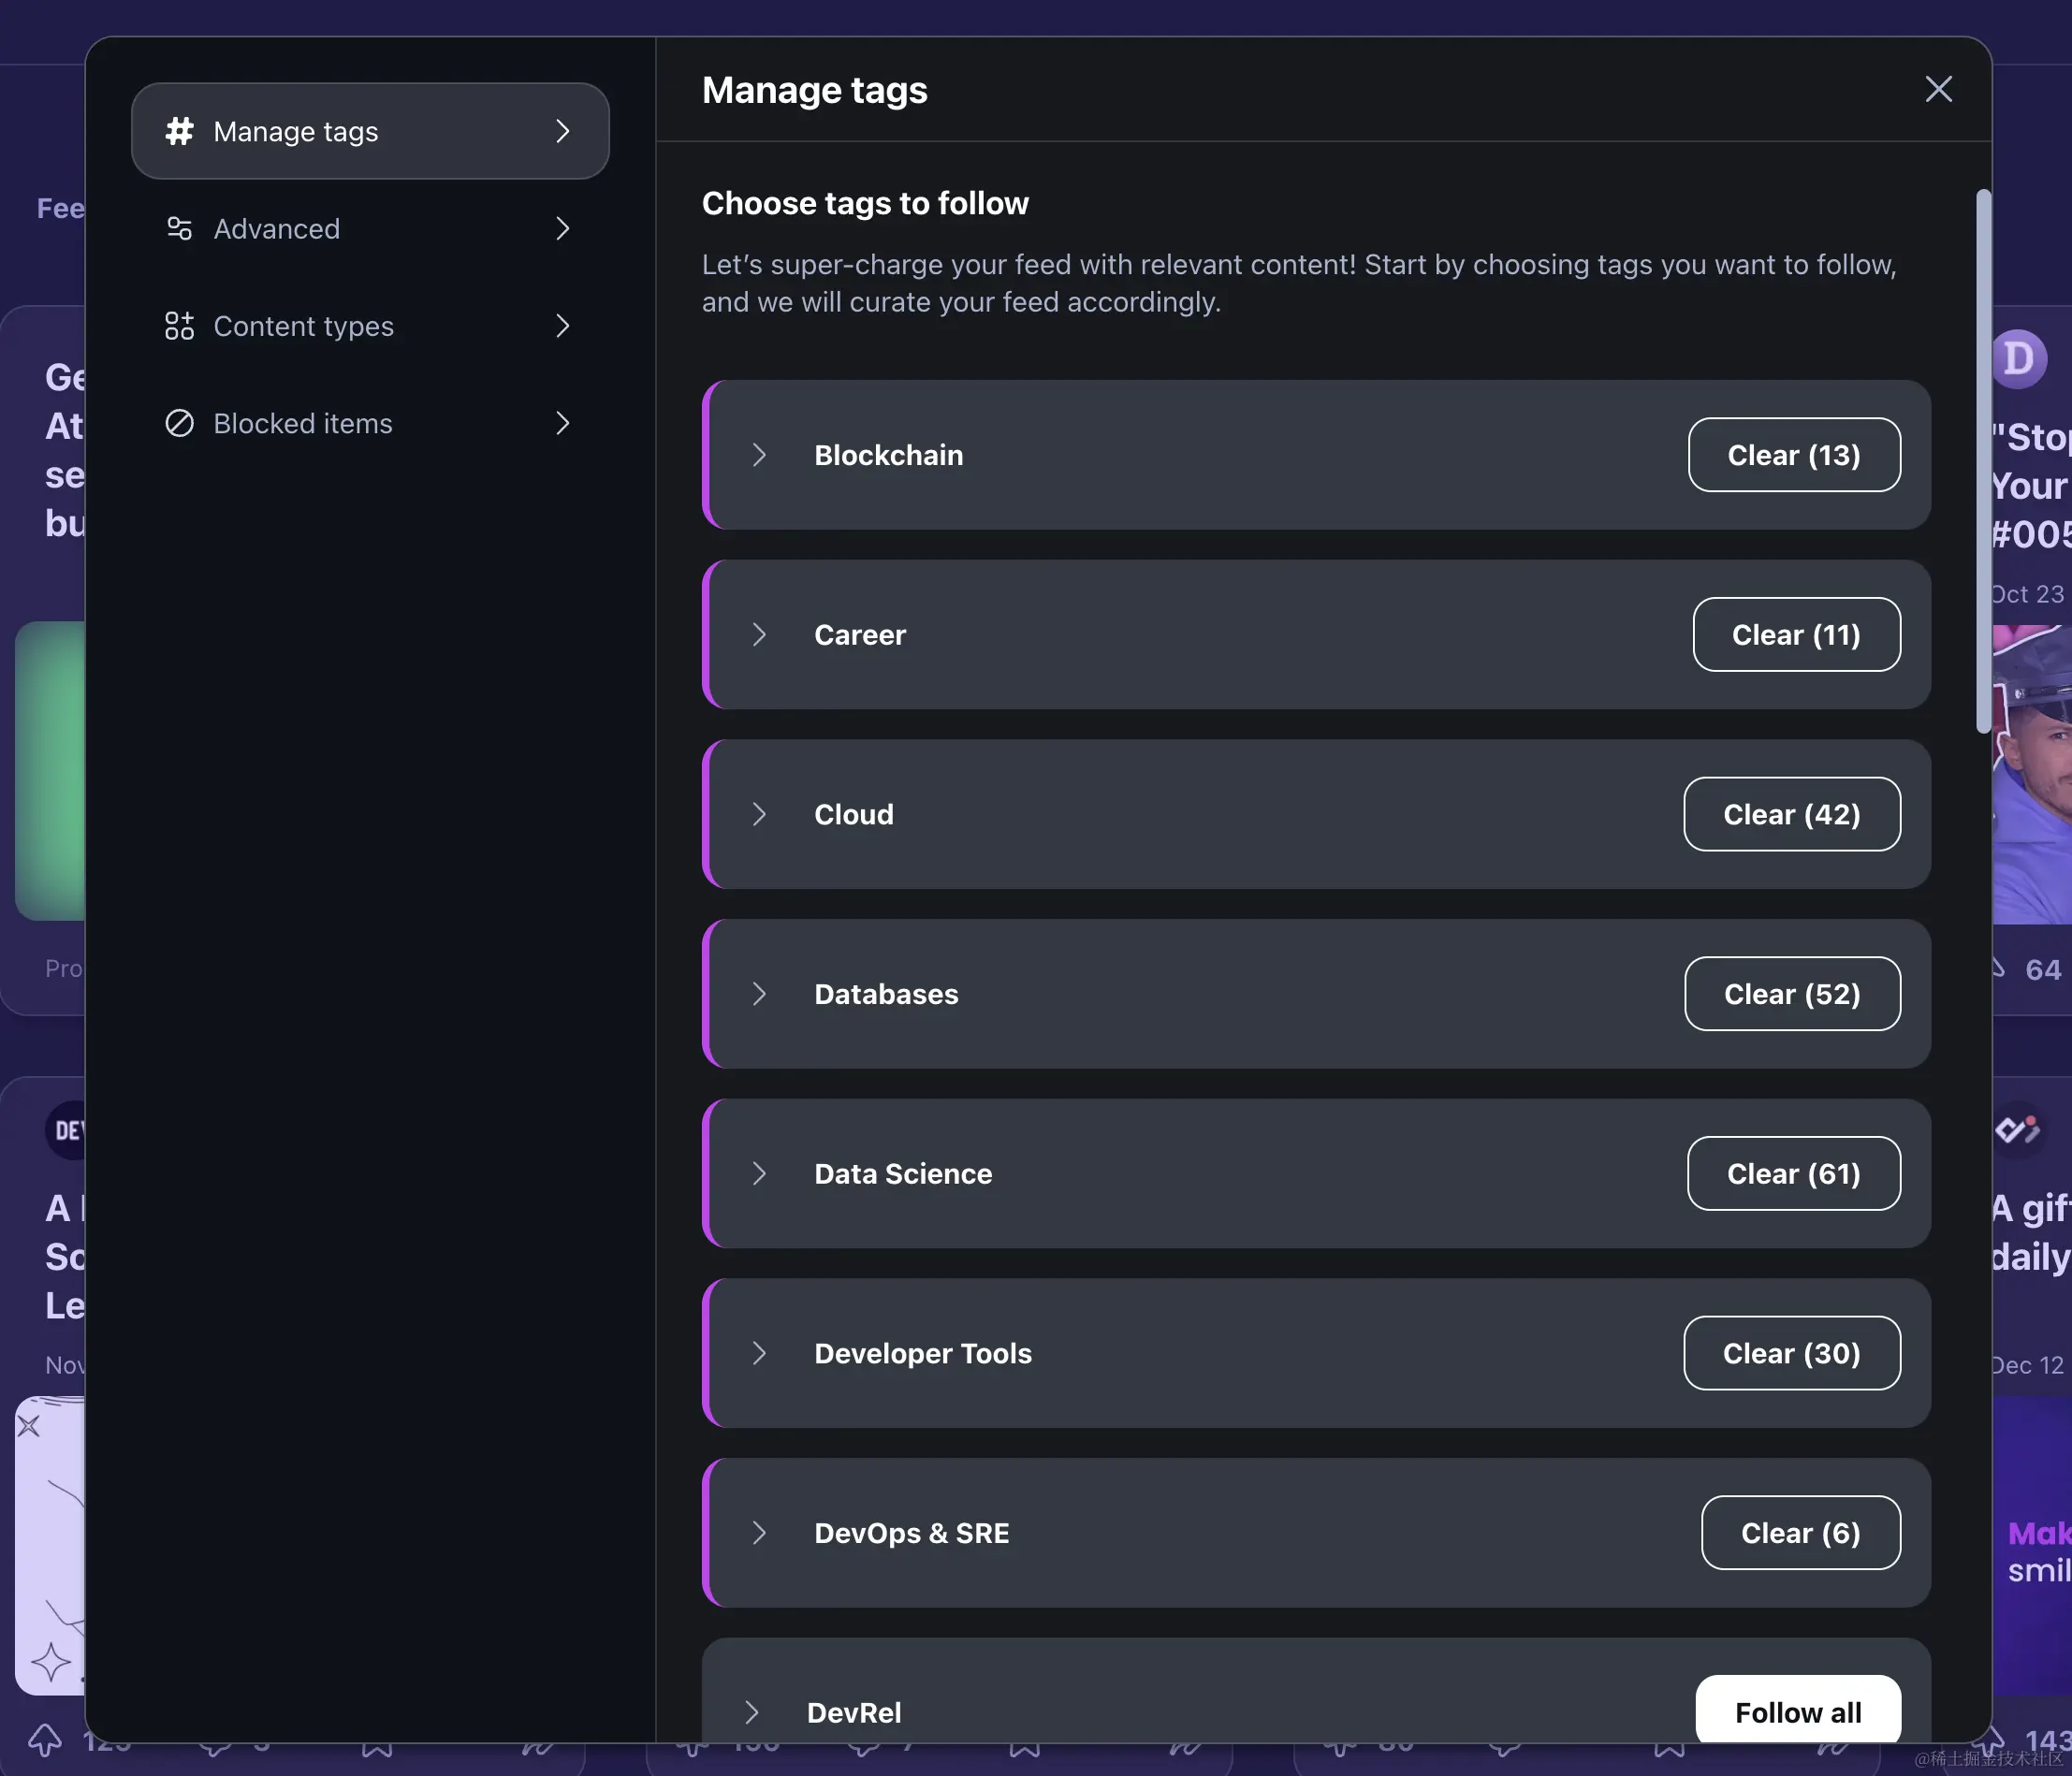Clear the 52 followed Databases tags
This screenshot has width=2072, height=1776.
[x=1791, y=994]
